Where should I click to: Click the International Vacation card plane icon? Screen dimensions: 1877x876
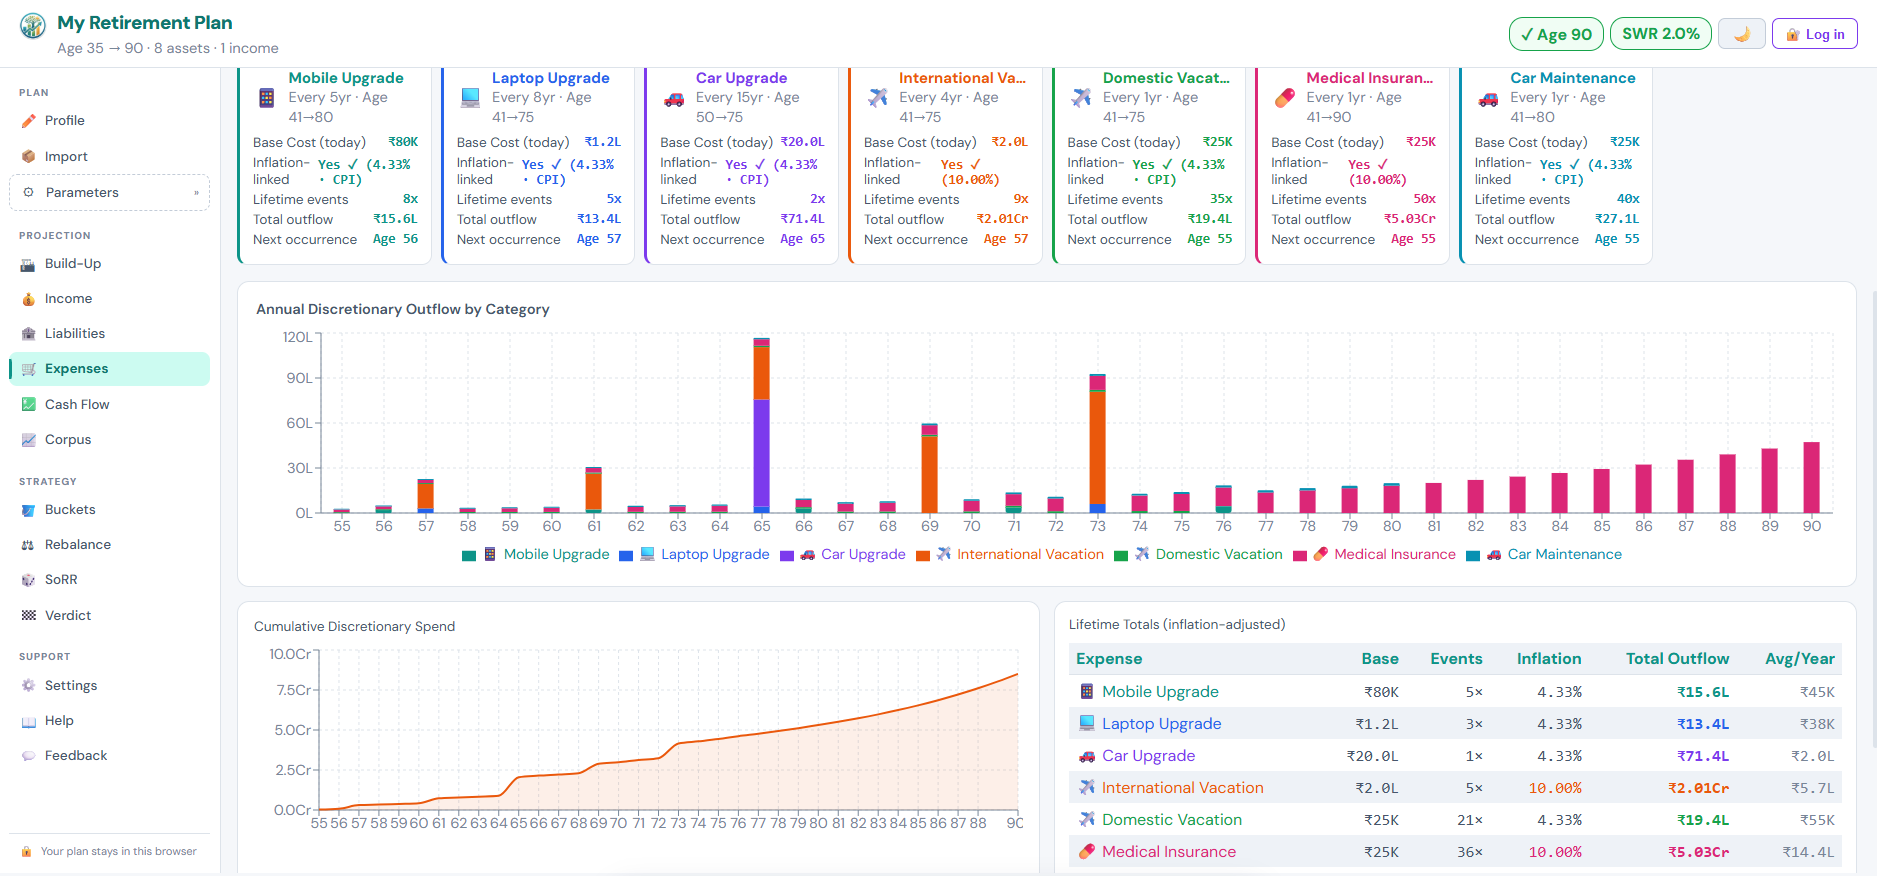[x=878, y=98]
